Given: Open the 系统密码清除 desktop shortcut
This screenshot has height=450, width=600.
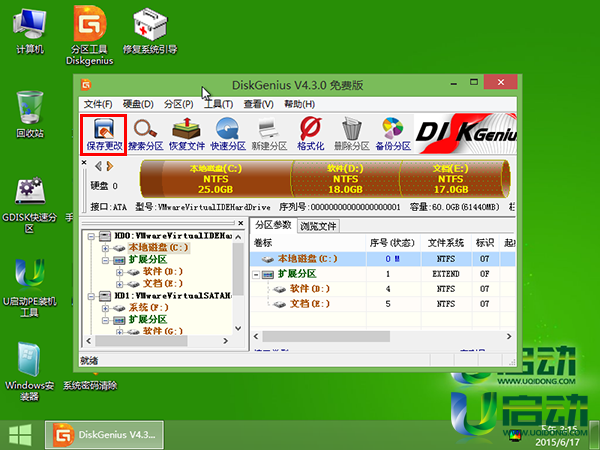Looking at the screenshot, I should [90, 385].
